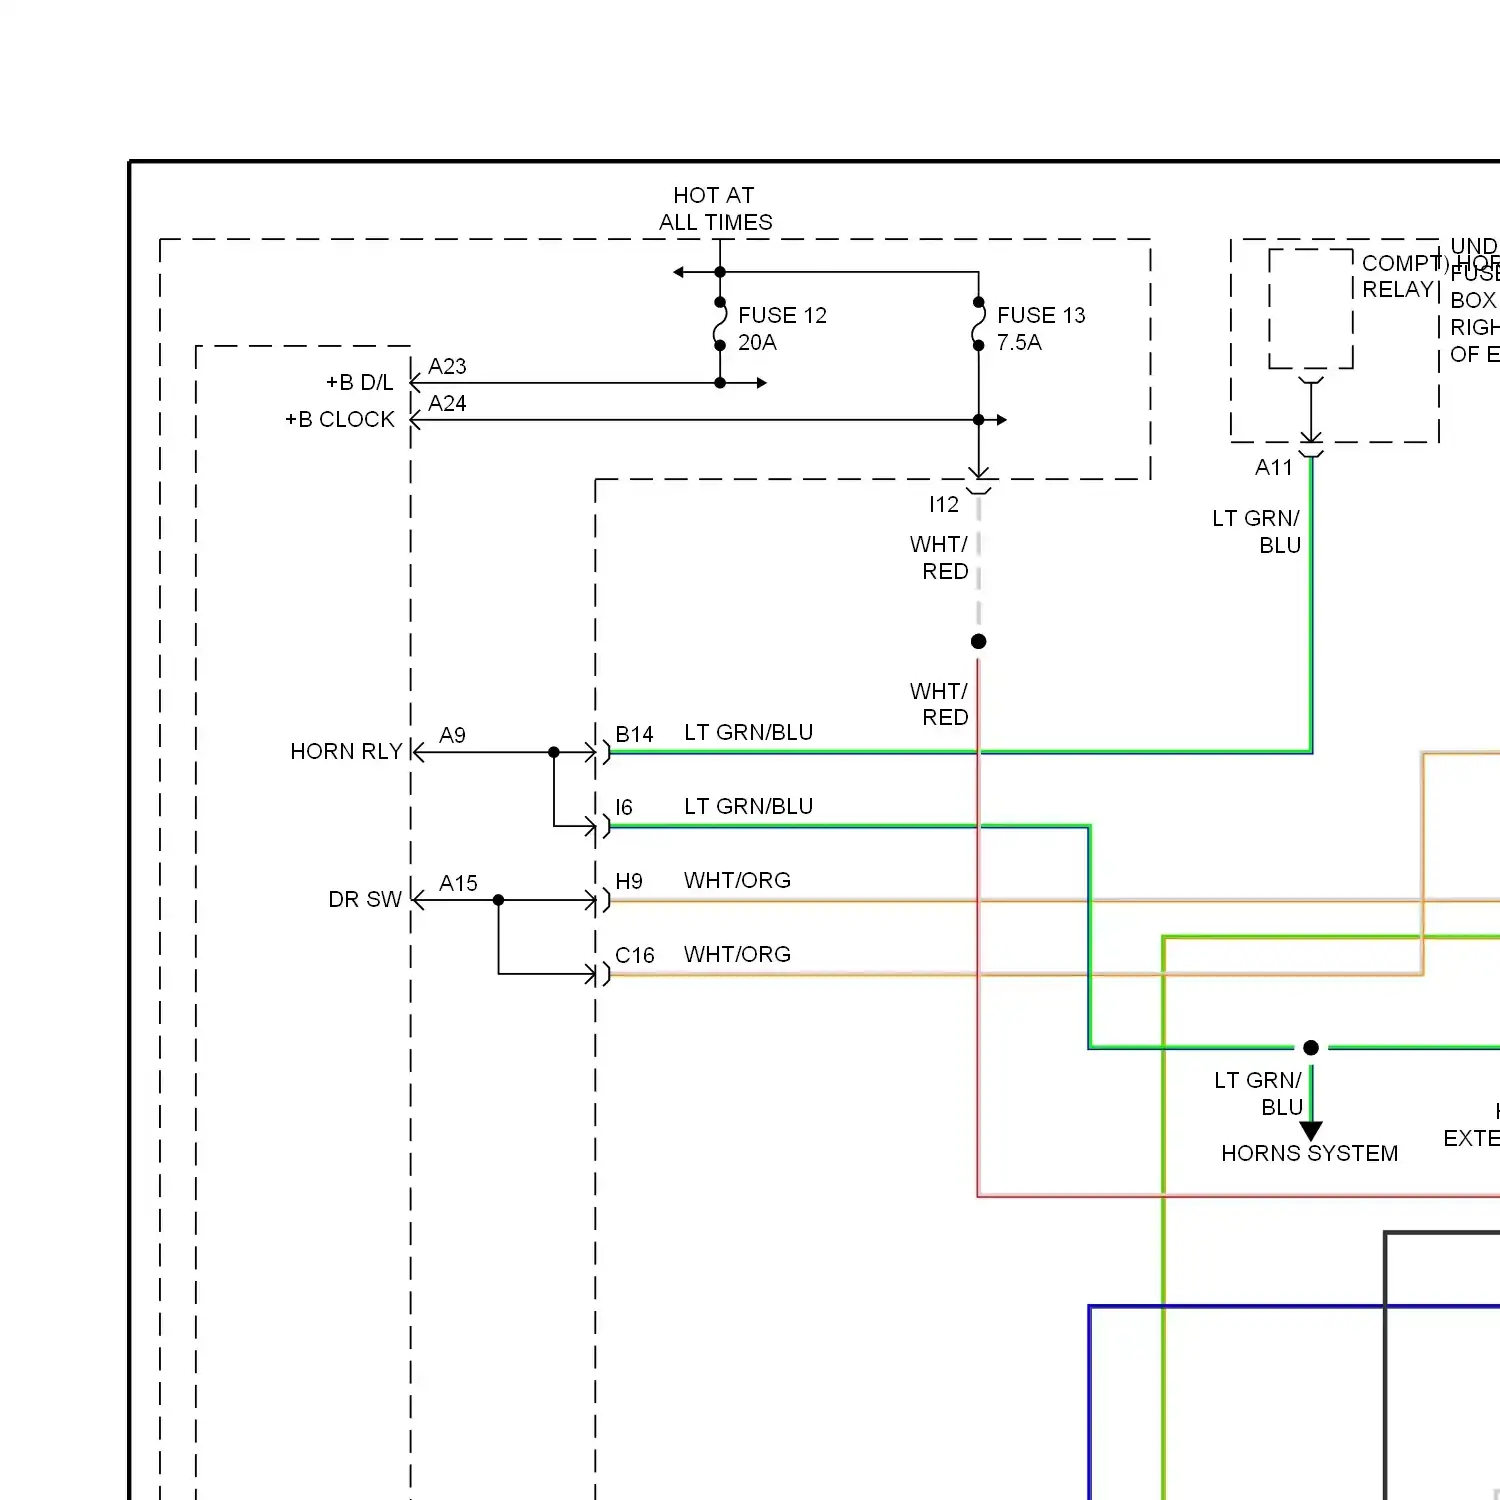Click the RELAY label

1397,289
